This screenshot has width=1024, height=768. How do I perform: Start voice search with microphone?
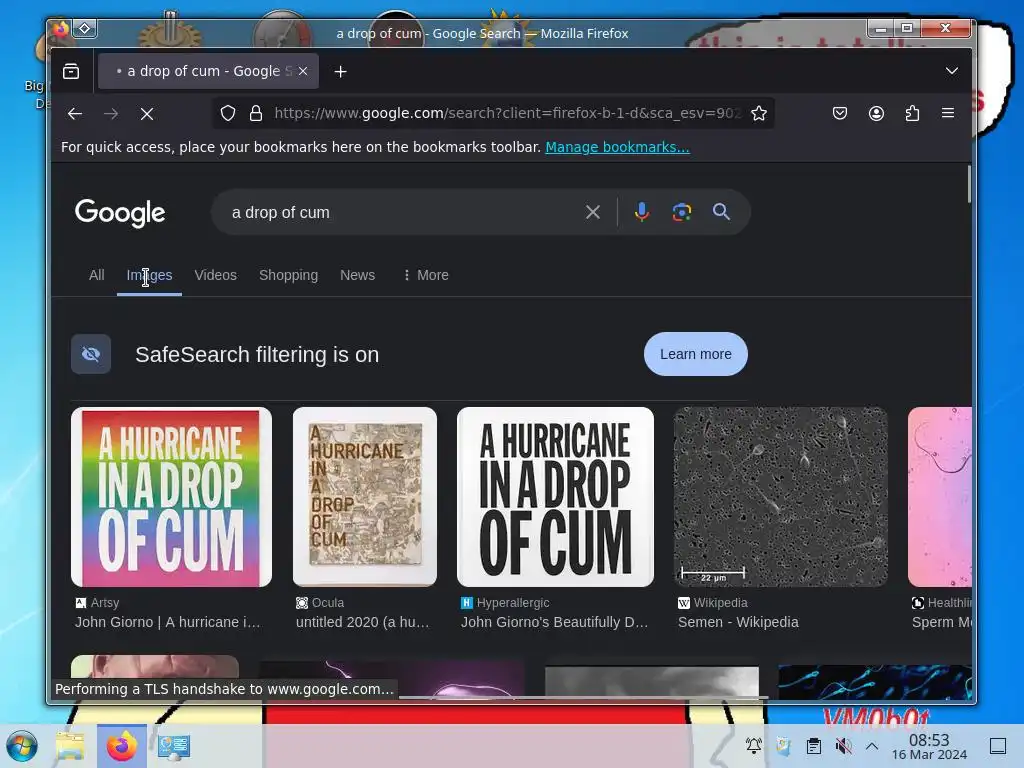coord(642,212)
